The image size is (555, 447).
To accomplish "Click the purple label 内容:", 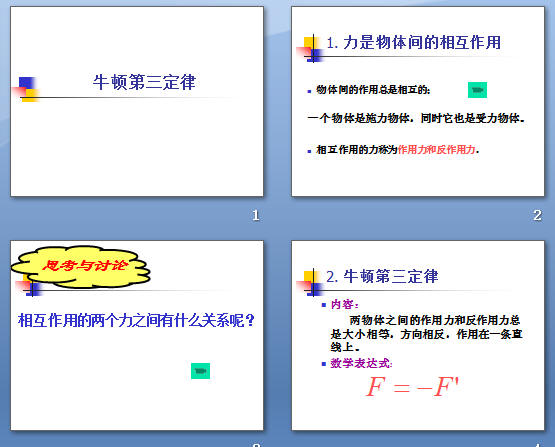I will click(x=345, y=304).
